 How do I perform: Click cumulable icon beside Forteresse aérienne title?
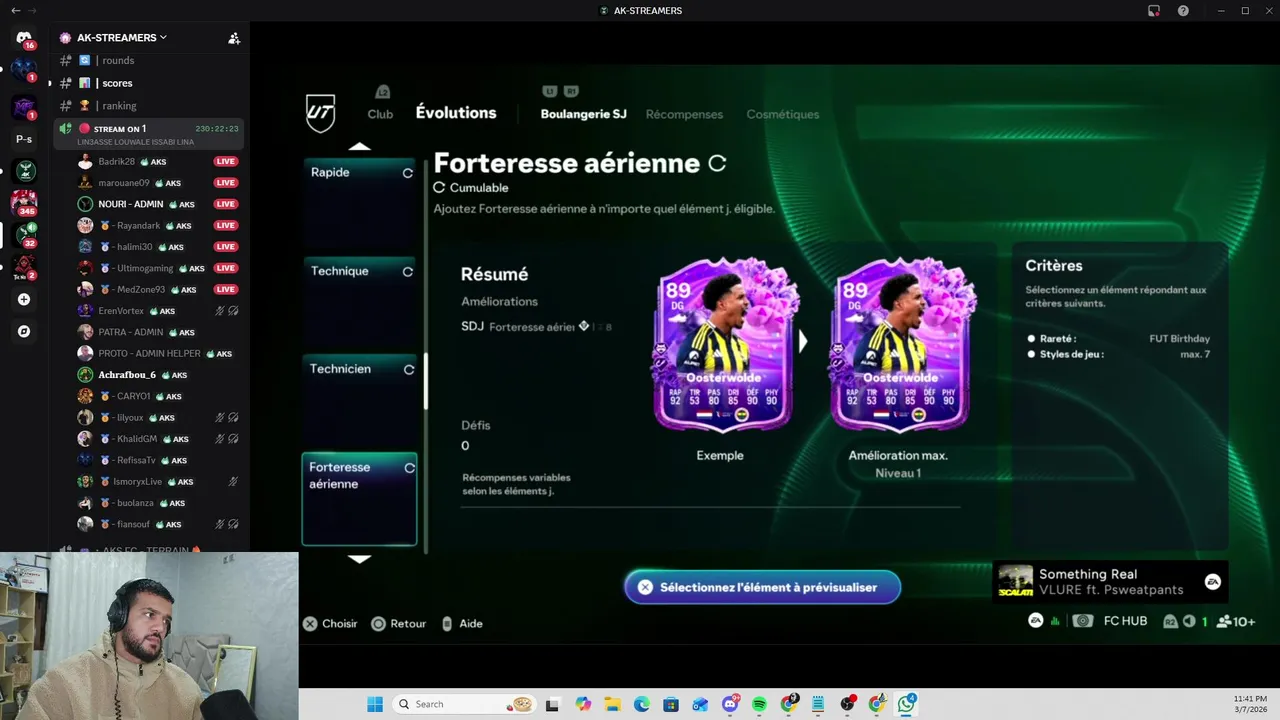[x=717, y=163]
